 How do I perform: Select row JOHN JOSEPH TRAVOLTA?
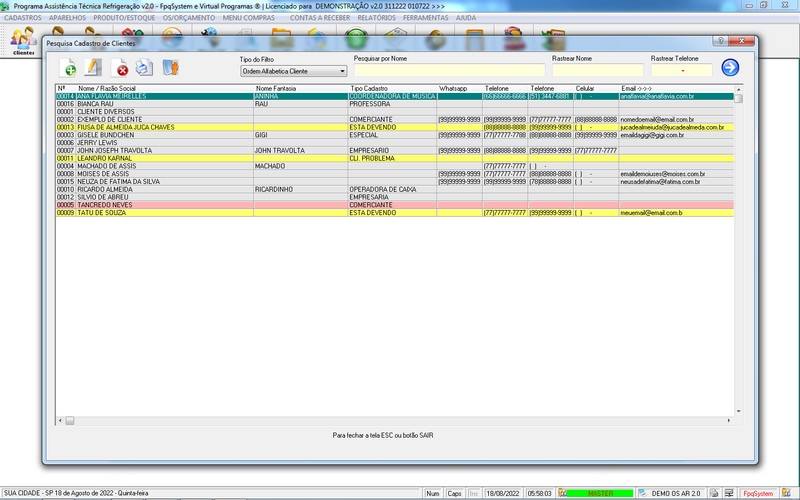click(394, 151)
